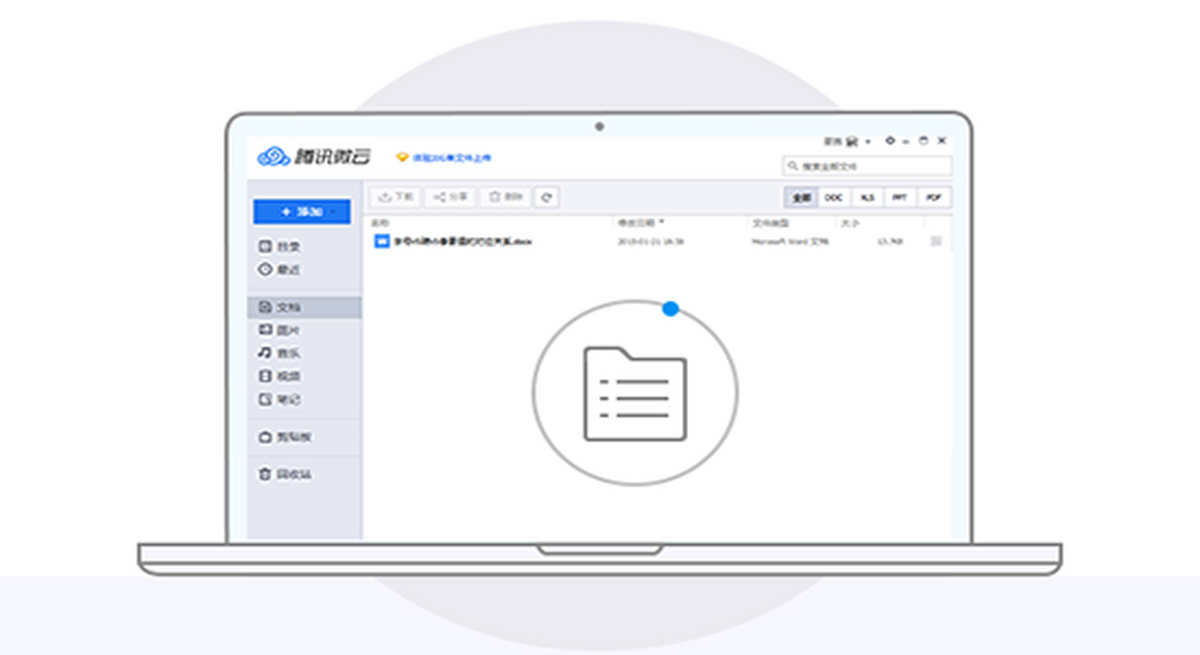Select the .docx file name in list
The image size is (1200, 655).
tap(463, 242)
